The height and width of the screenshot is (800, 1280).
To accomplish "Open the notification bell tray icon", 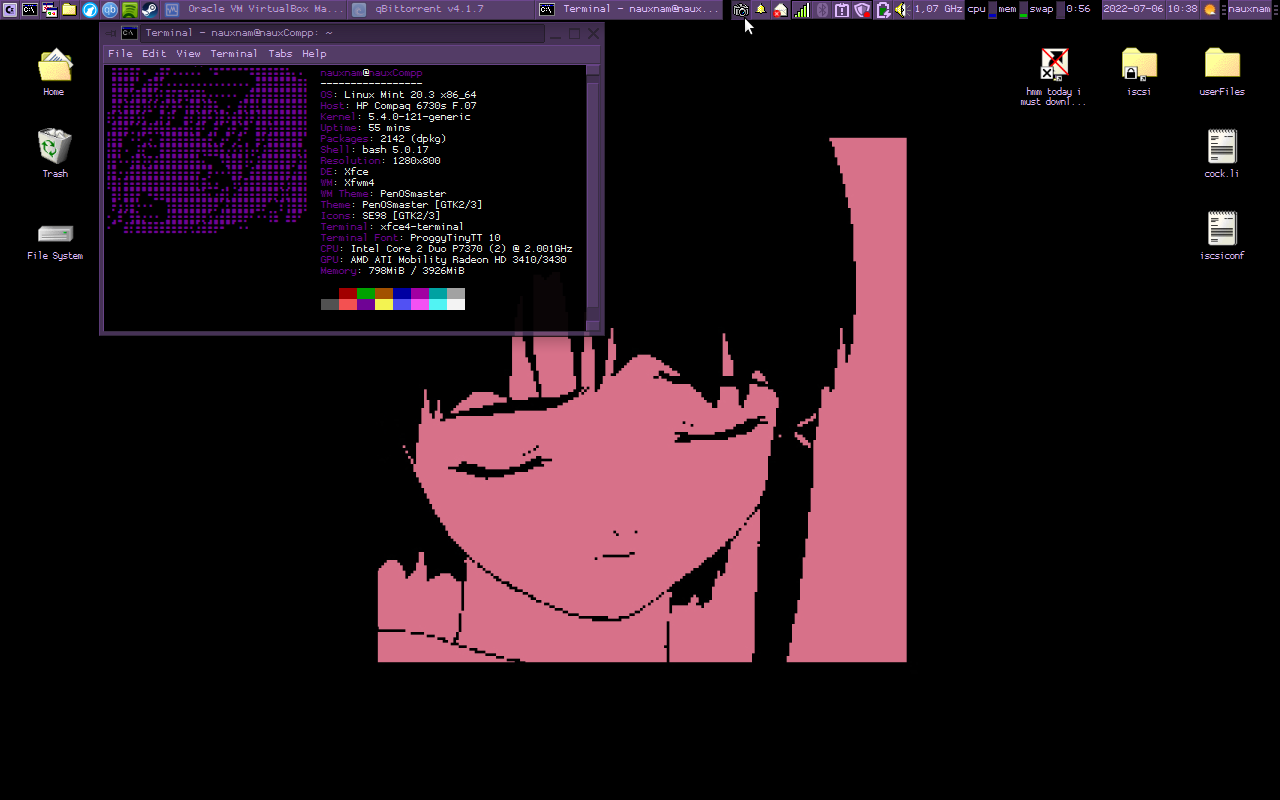I will point(760,9).
